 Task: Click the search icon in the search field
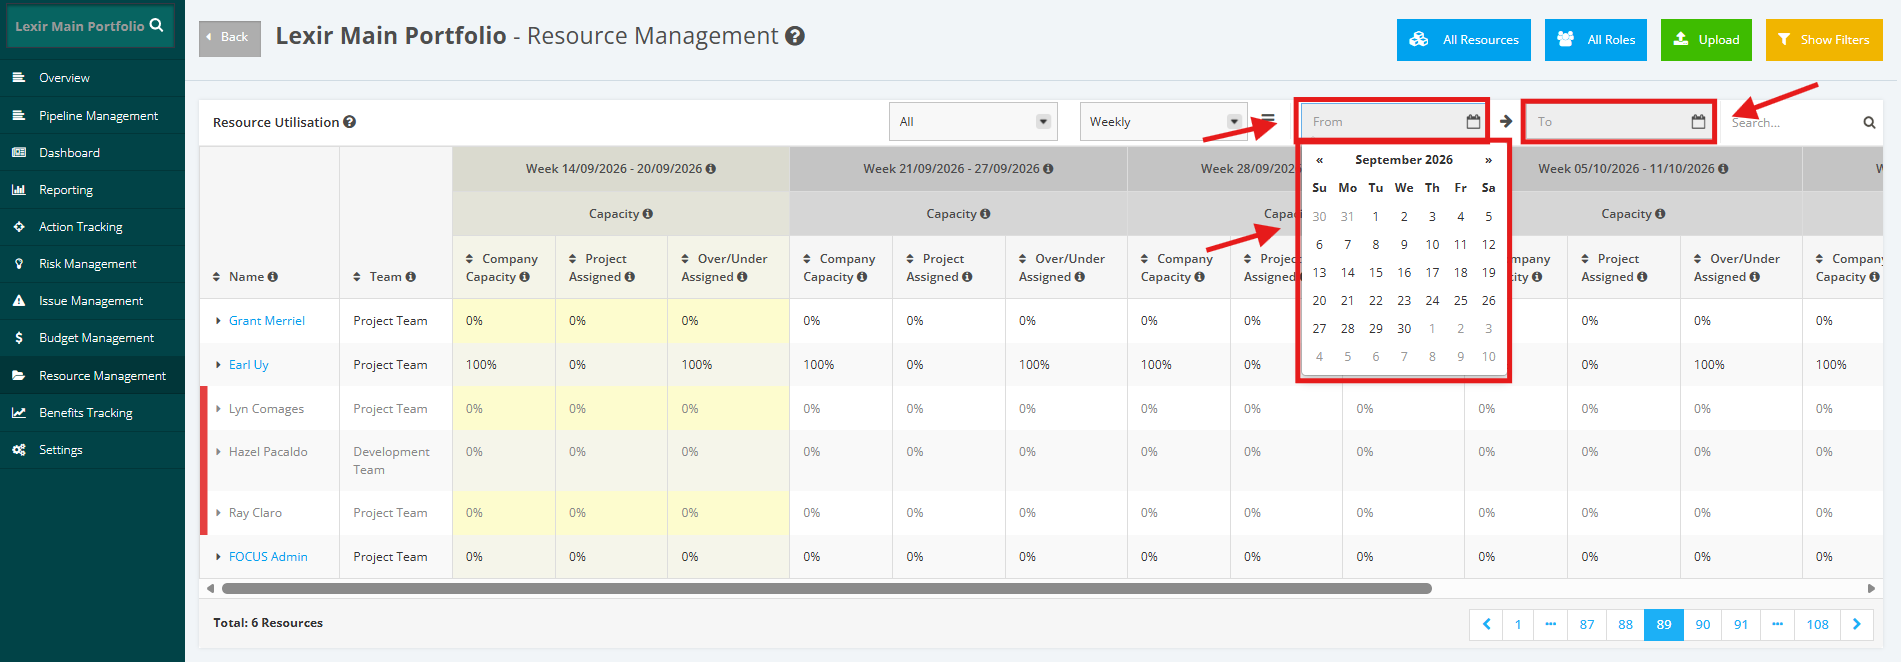(1869, 122)
